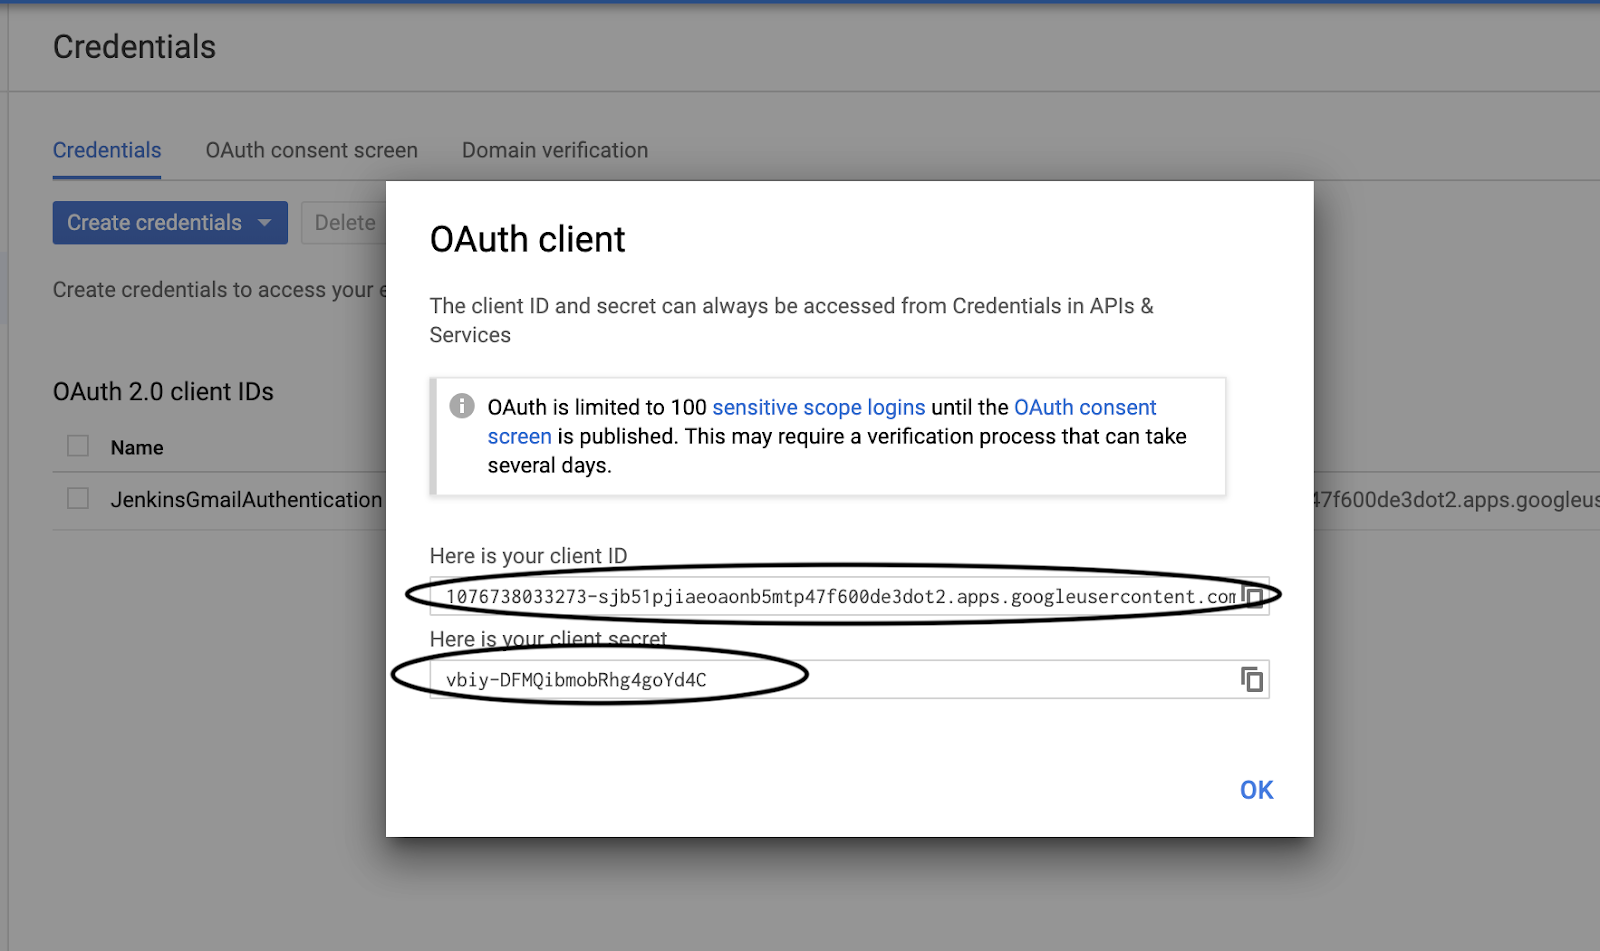Switch to the Credentials tab
Viewport: 1600px width, 951px height.
(x=107, y=150)
